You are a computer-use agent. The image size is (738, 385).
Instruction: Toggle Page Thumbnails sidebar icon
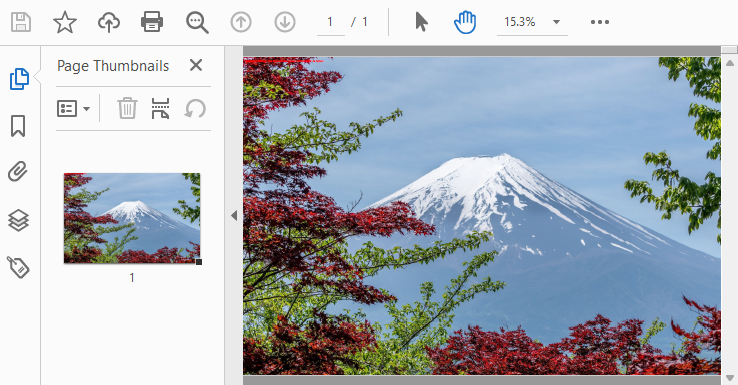pos(19,79)
